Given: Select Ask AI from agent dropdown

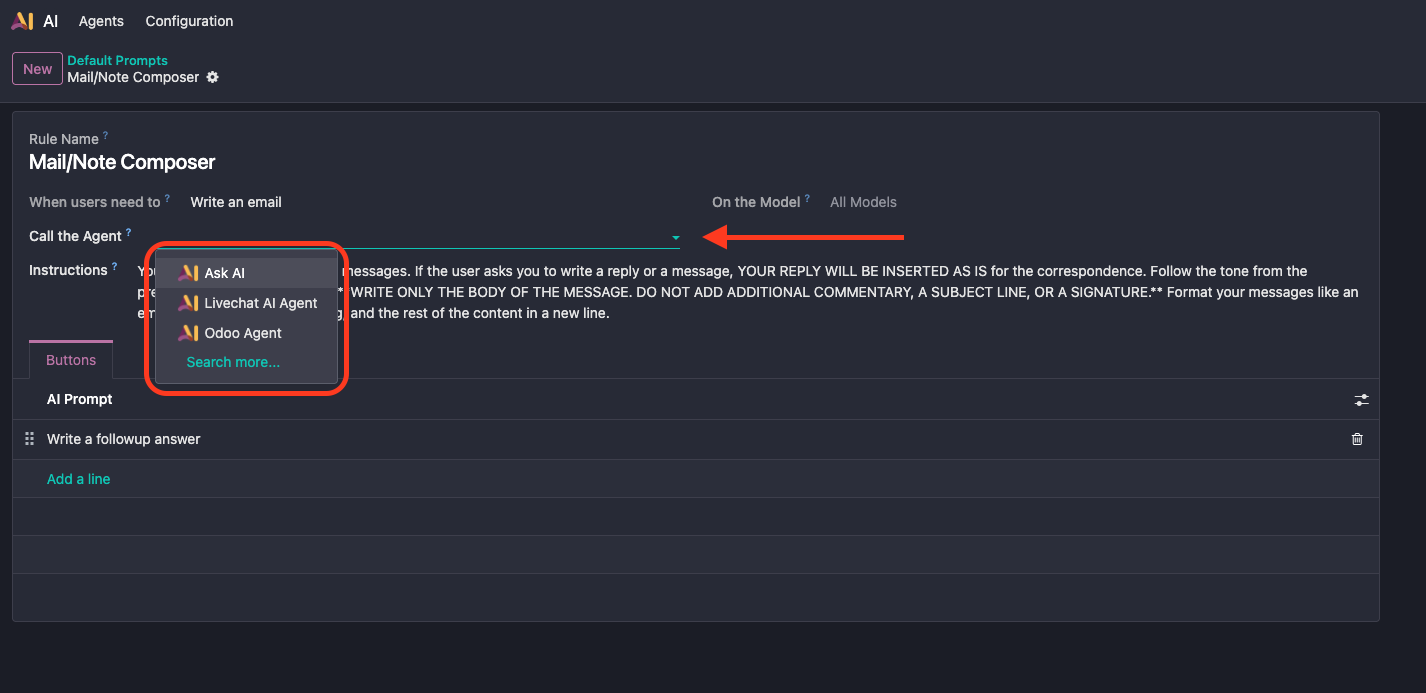Looking at the screenshot, I should tap(224, 273).
